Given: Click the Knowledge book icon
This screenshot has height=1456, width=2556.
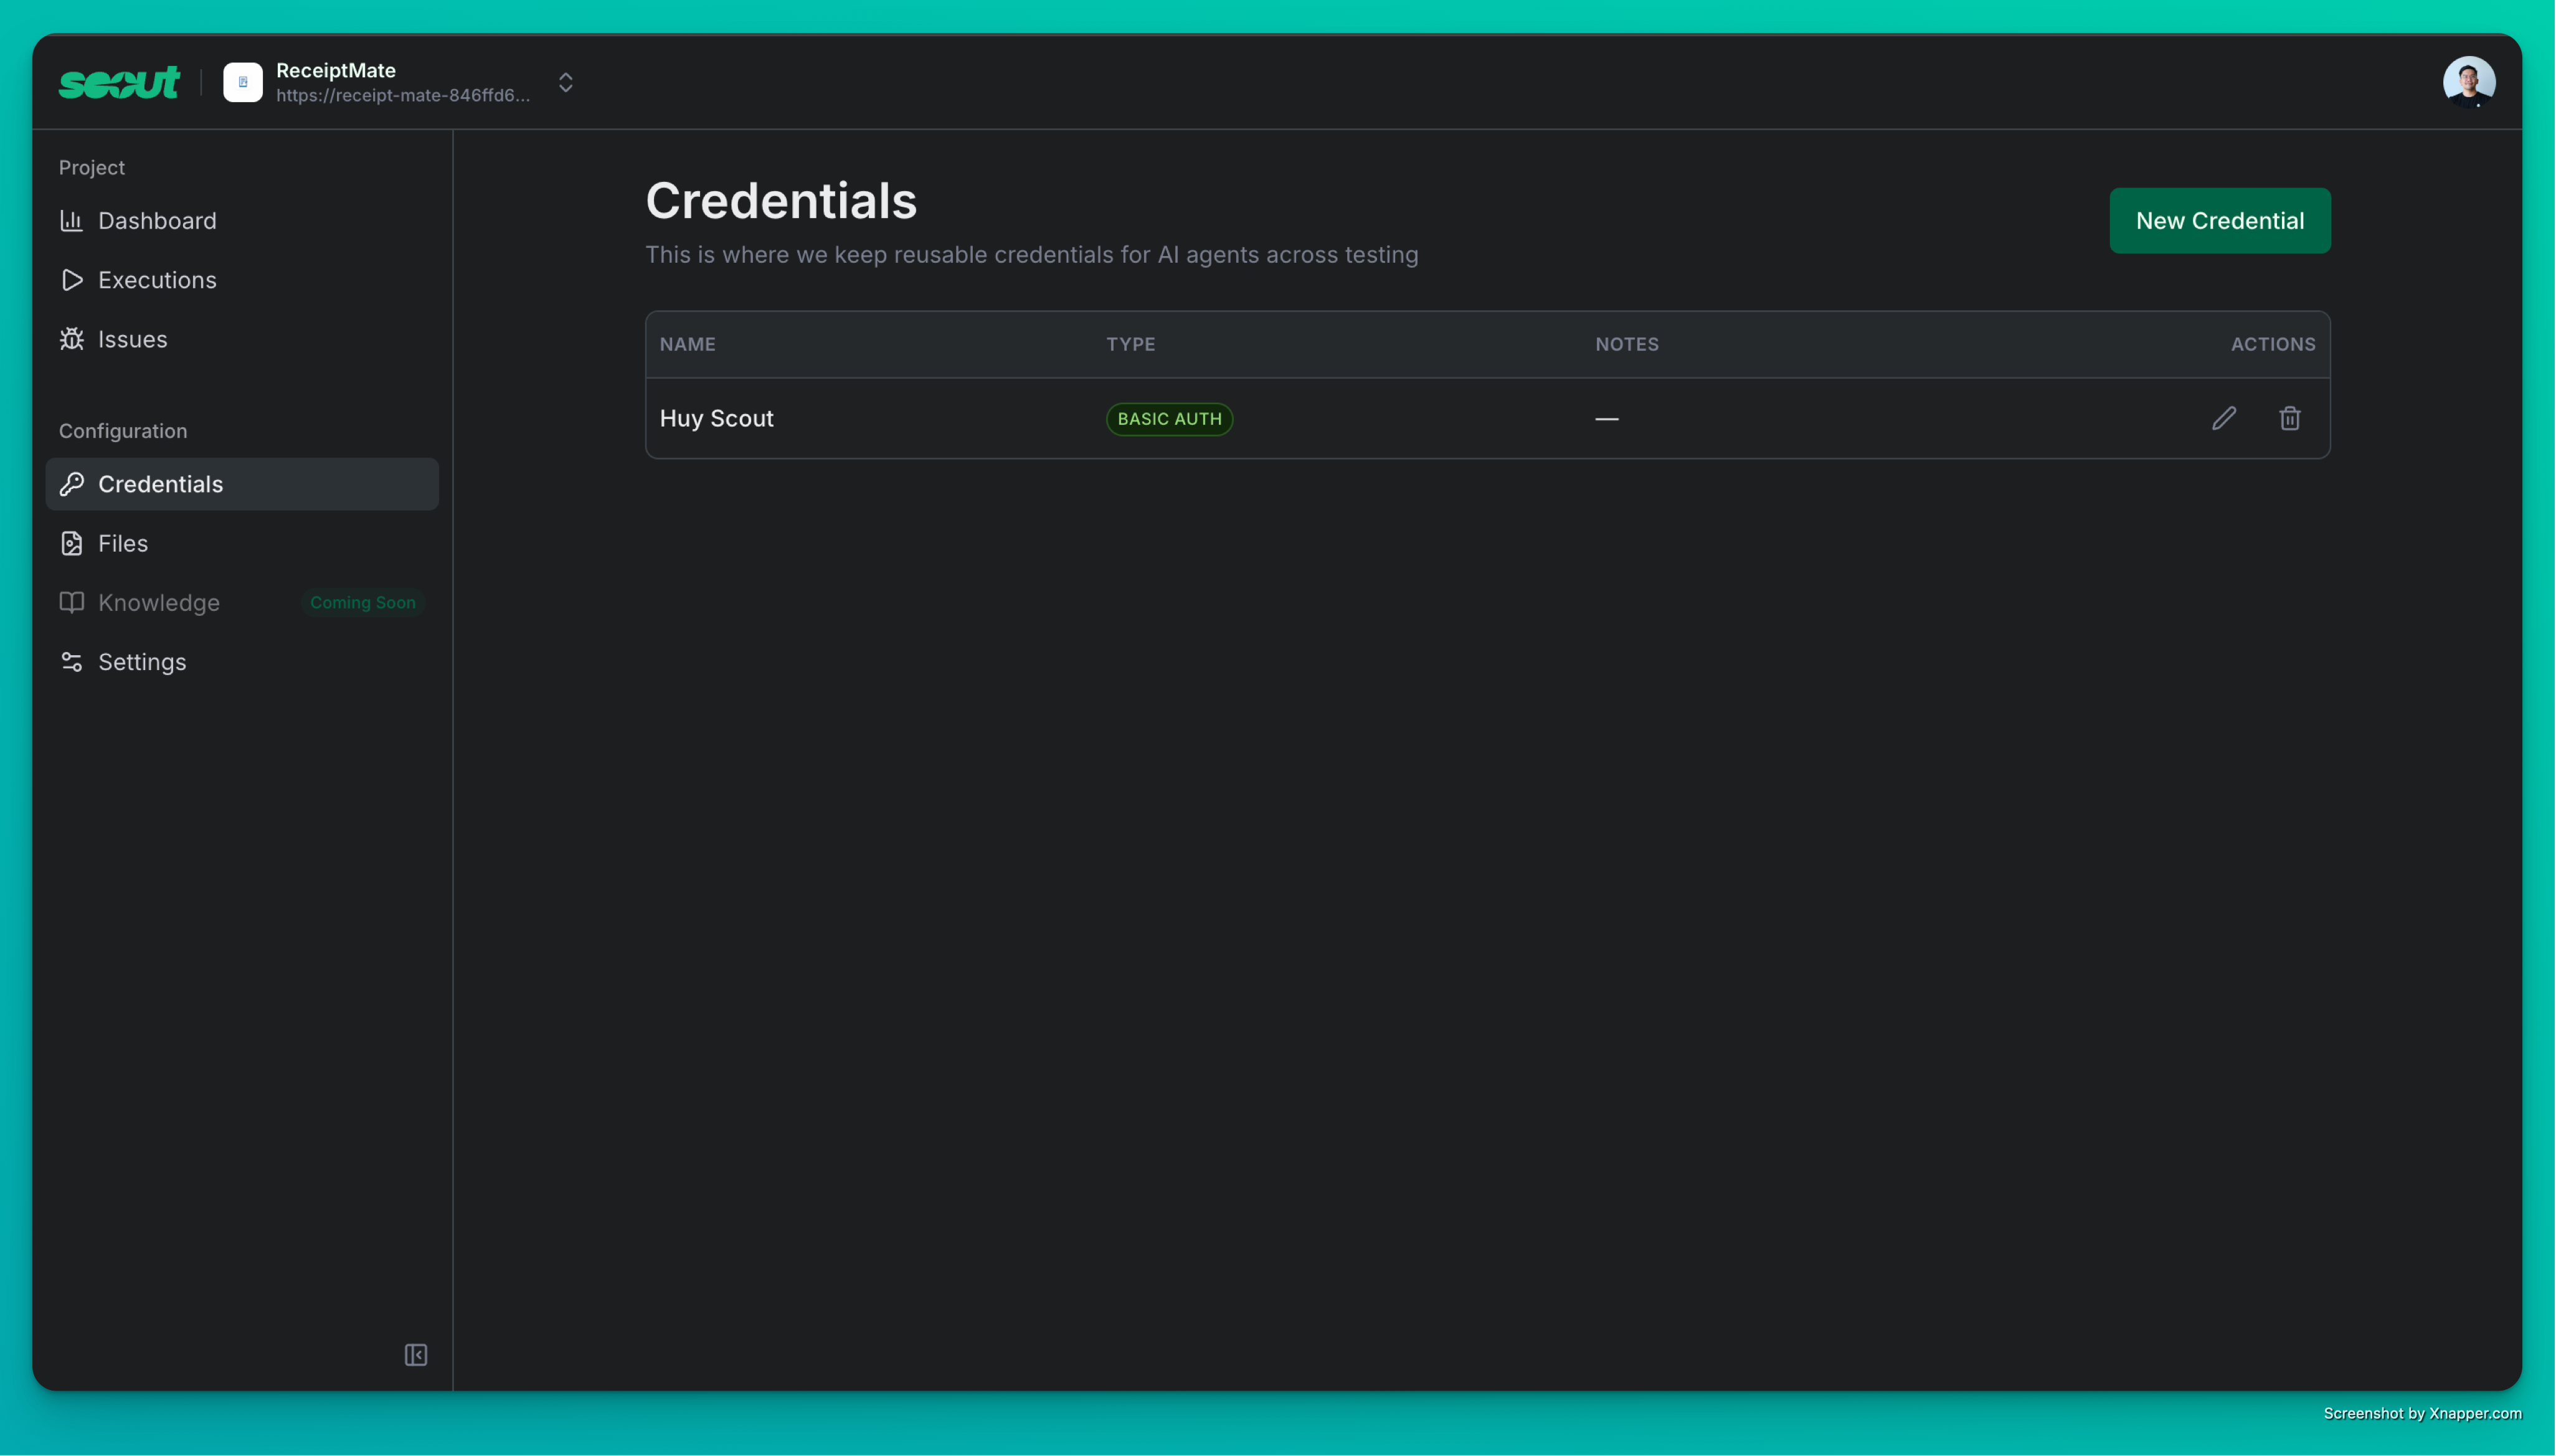Looking at the screenshot, I should (x=71, y=602).
